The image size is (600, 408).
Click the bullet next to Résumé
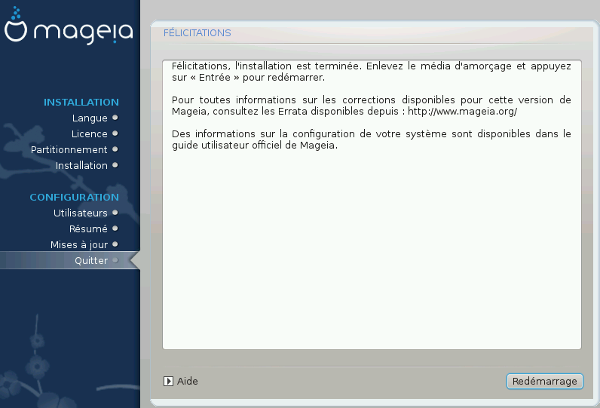click(x=115, y=228)
